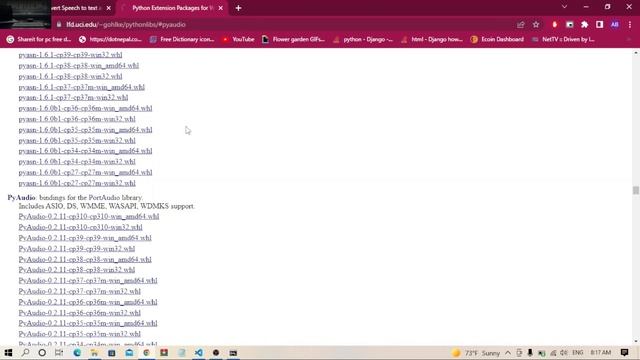This screenshot has width=640, height=360.
Task: Show hidden system tray icons chevron
Action: [508, 353]
